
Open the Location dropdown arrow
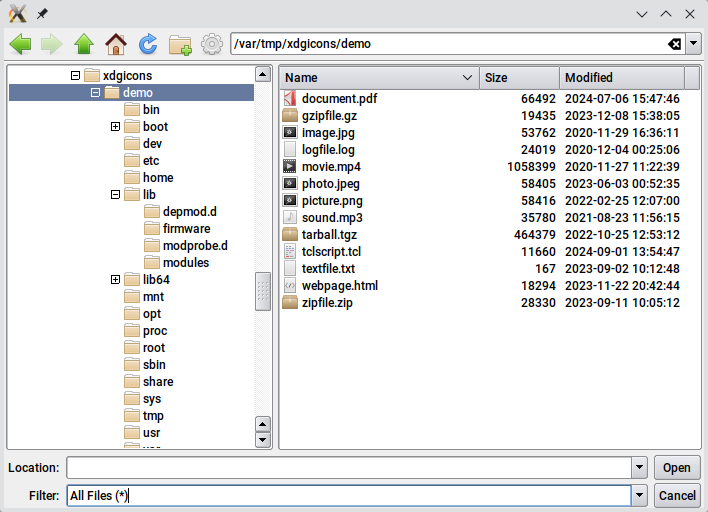click(639, 467)
